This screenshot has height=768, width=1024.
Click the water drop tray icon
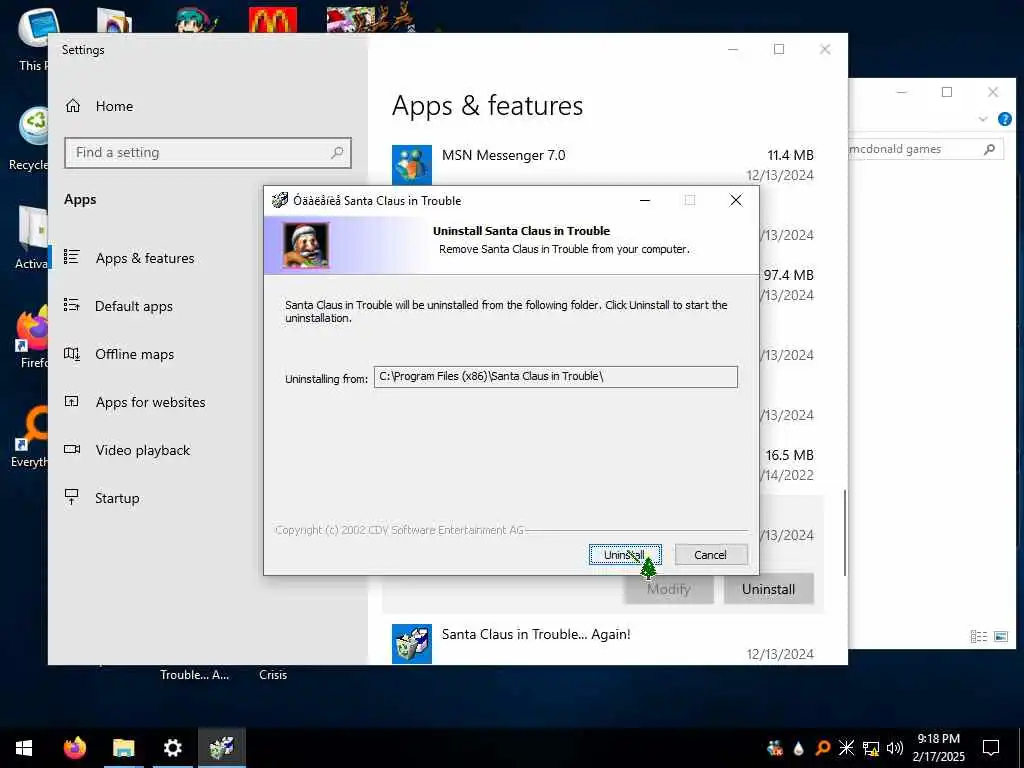pos(798,748)
